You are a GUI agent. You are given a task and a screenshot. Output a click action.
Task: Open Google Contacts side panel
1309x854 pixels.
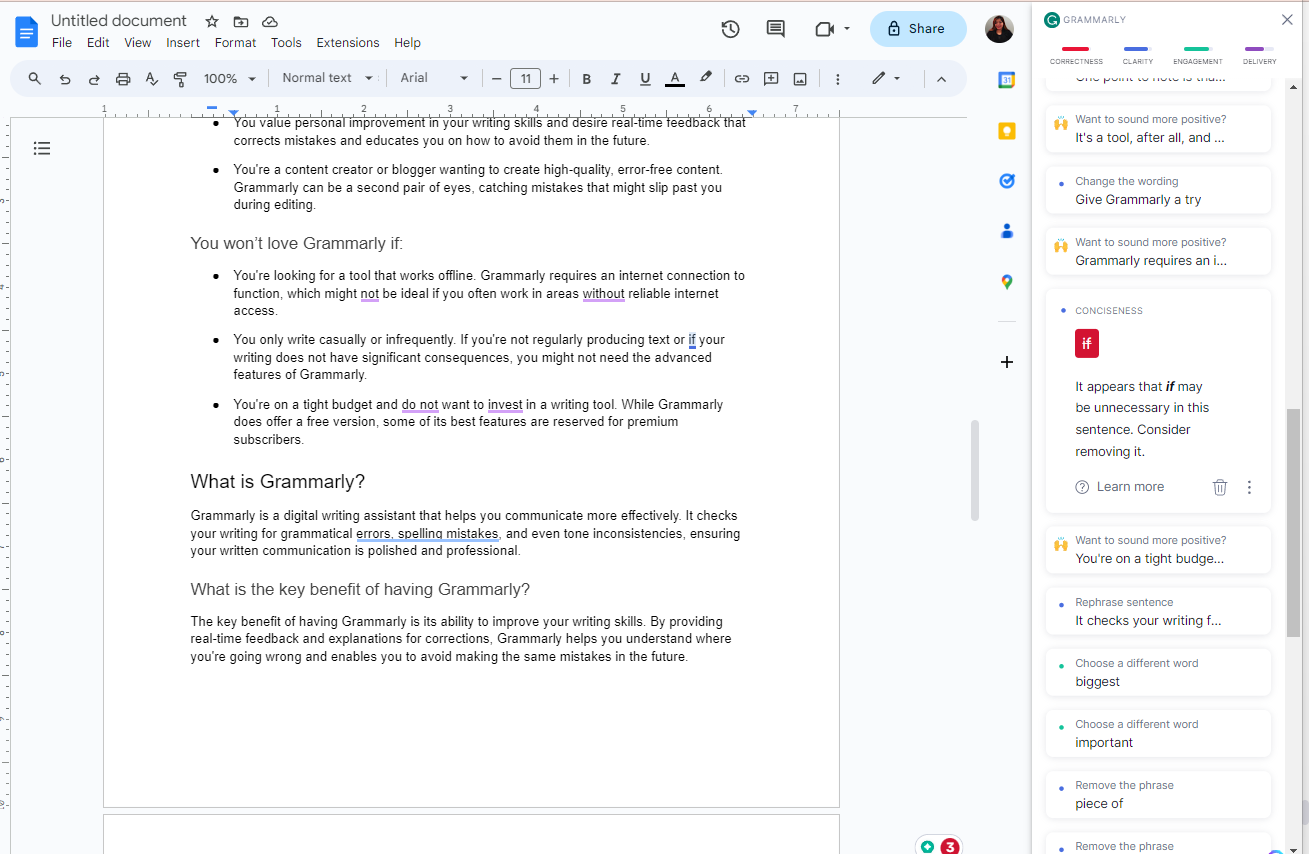pos(1007,231)
